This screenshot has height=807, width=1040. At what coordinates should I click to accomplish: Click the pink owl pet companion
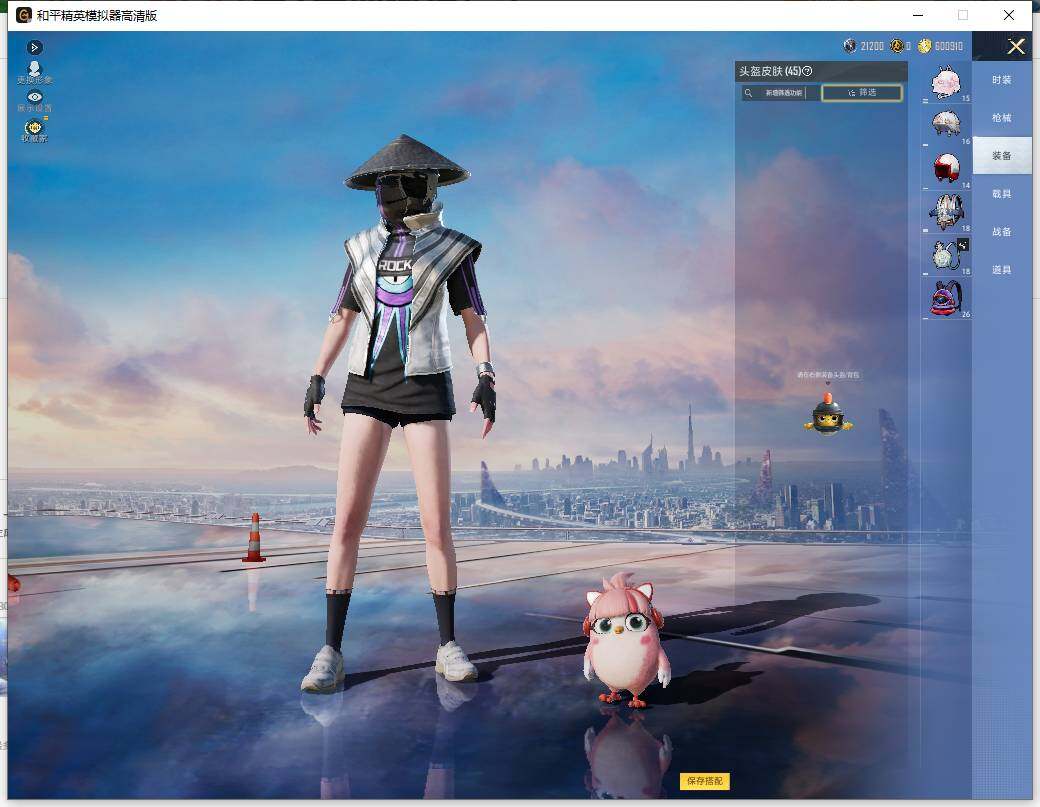click(x=626, y=640)
